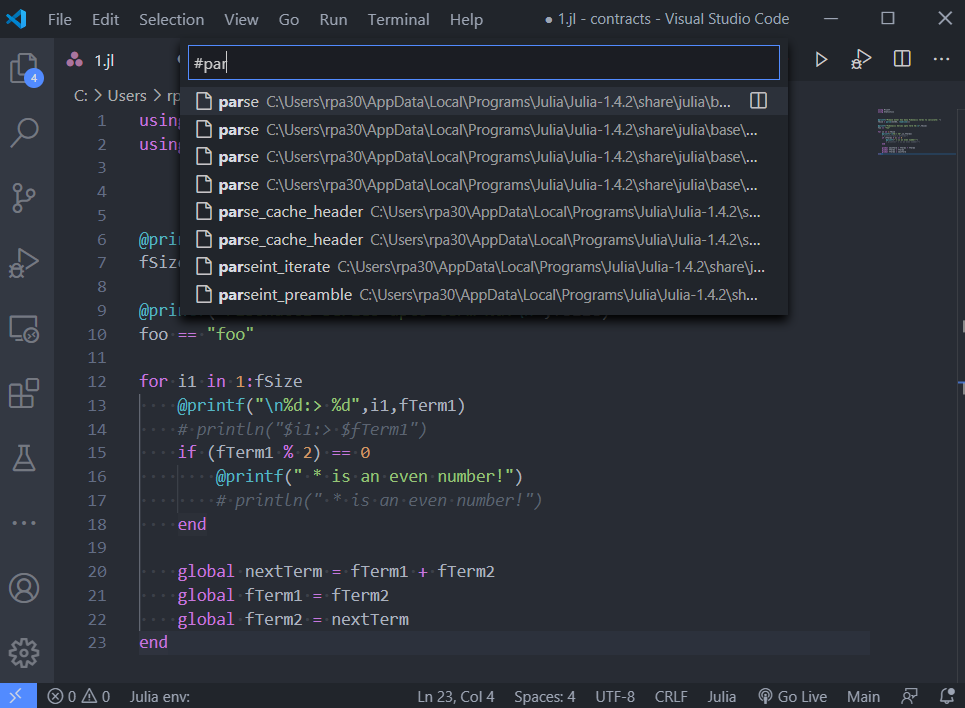Click the Run file play button
965x708 pixels.
(x=821, y=60)
